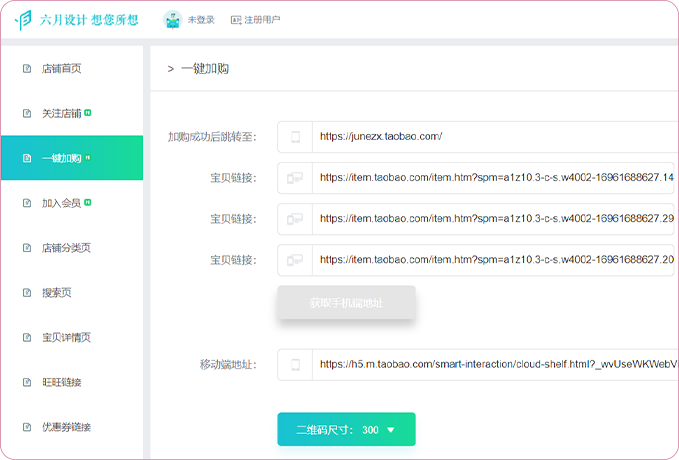Click the page icon beside 一键加购
The width and height of the screenshot is (679, 460).
27,158
